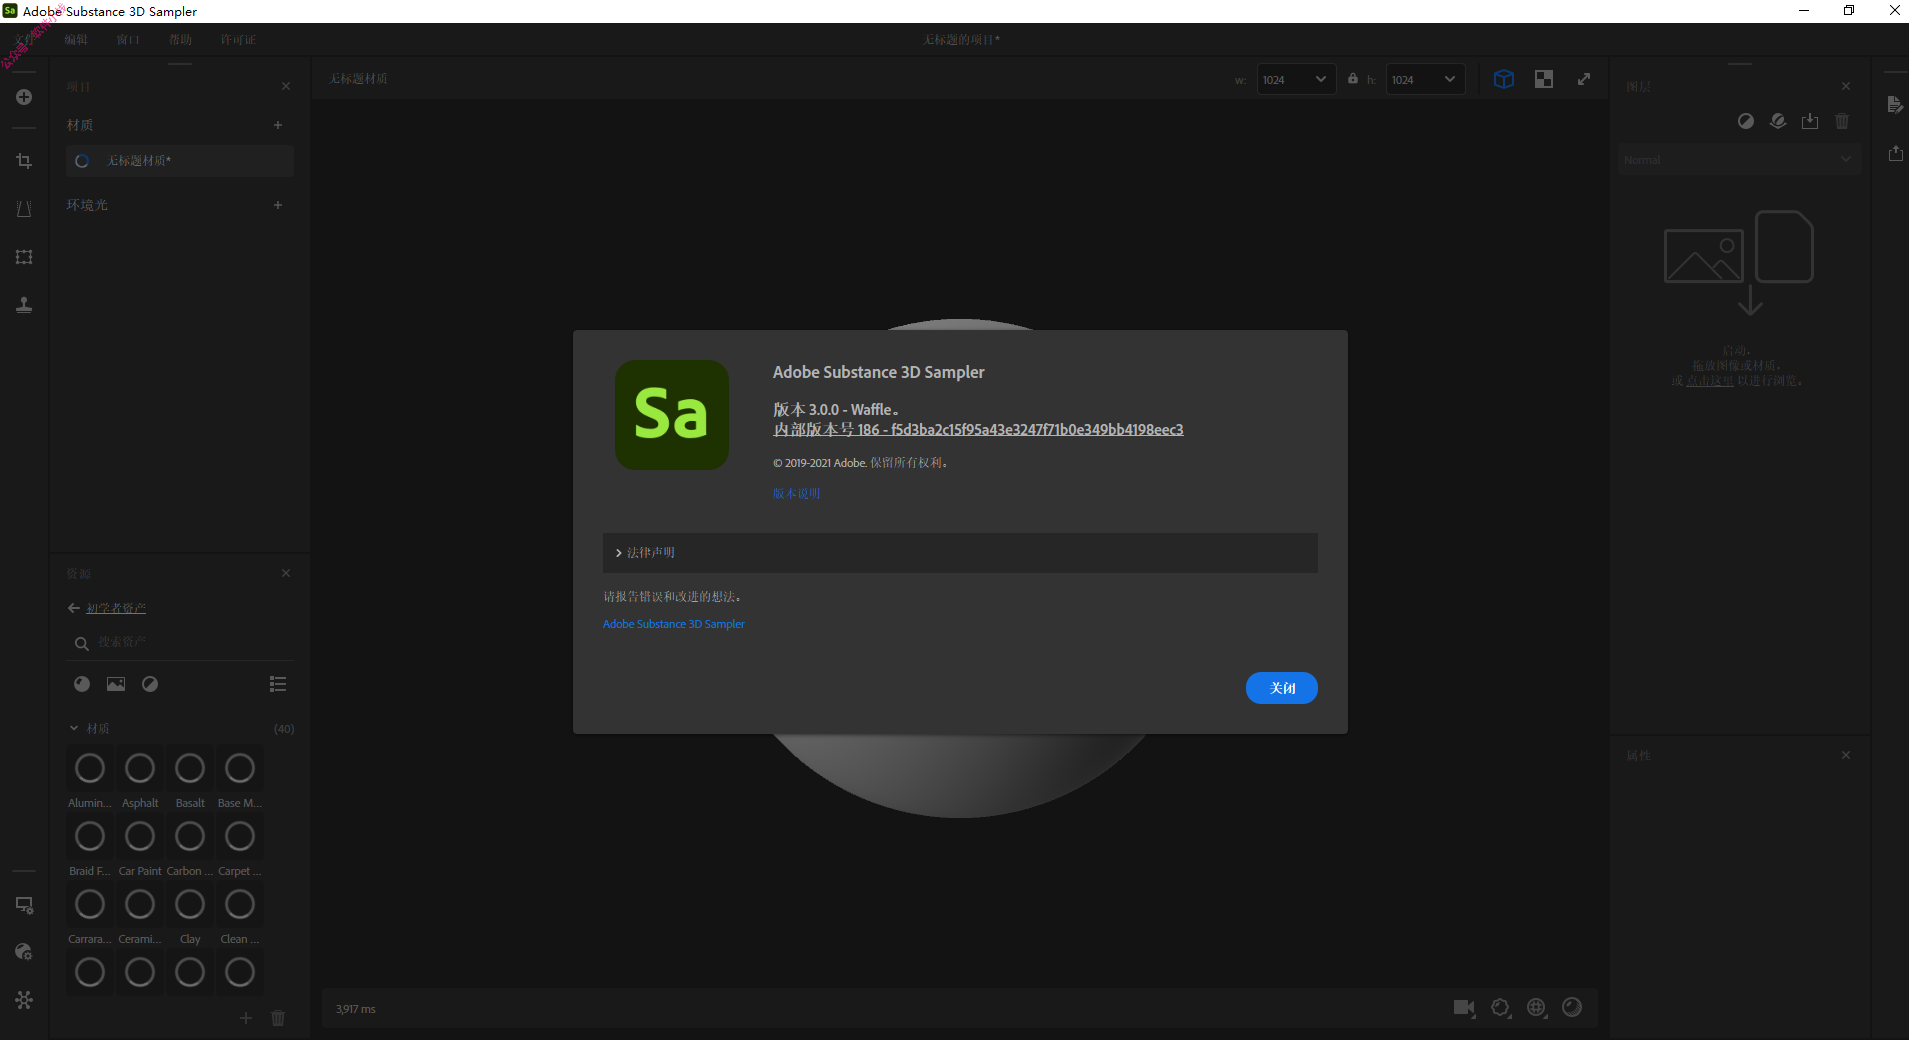Filter assets by filters half-circle icon

click(150, 684)
